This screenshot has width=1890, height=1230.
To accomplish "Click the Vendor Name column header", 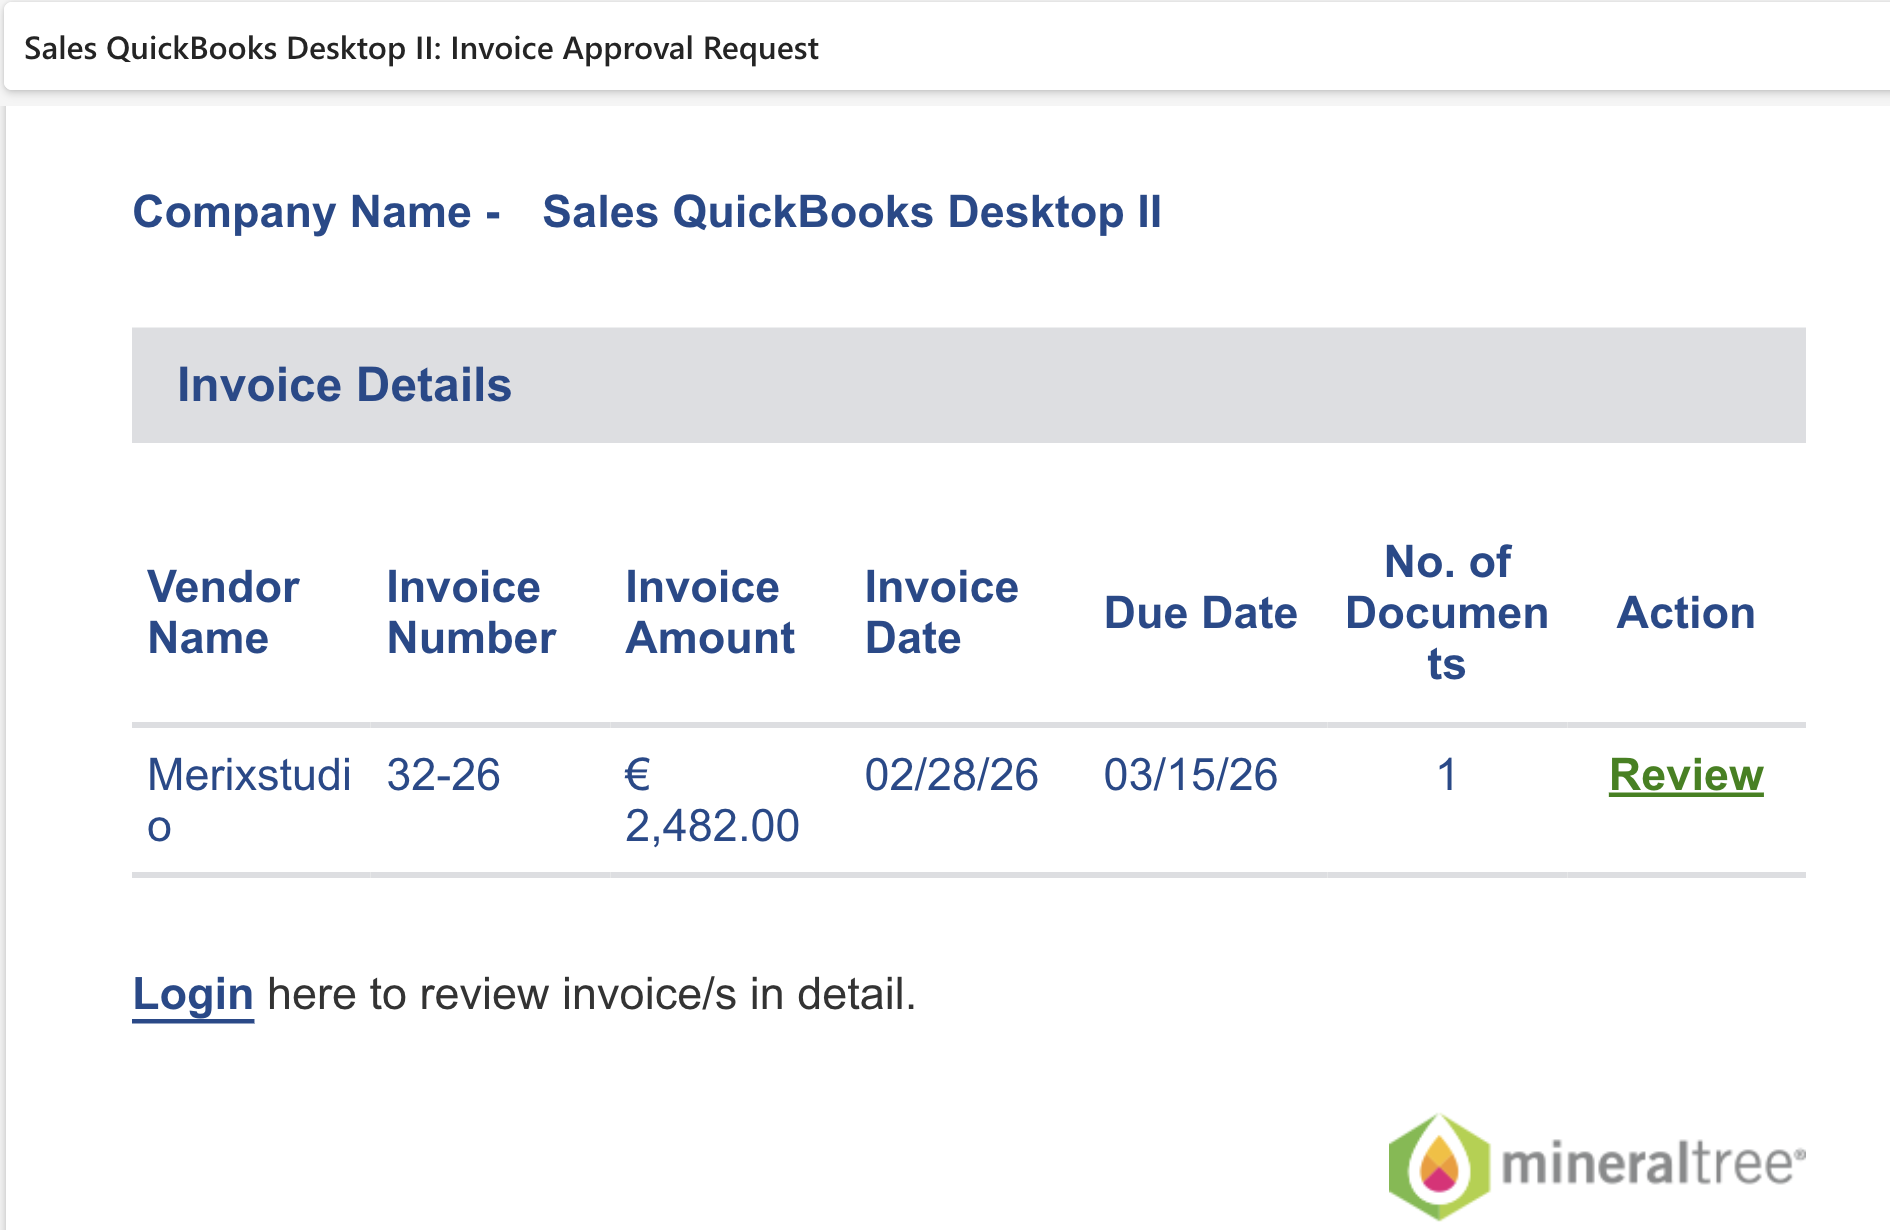I will click(223, 612).
